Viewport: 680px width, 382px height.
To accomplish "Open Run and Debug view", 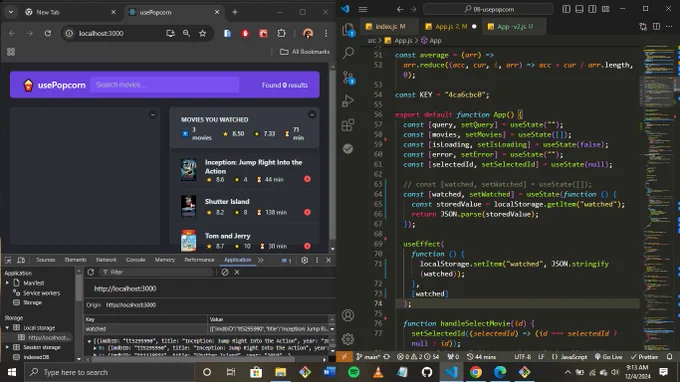I will coord(348,101).
